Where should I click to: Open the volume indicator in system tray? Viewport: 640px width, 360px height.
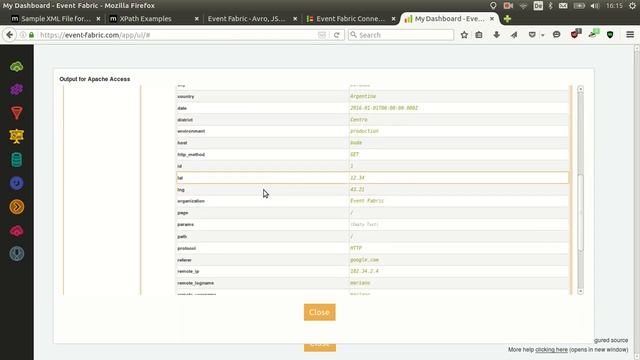point(595,6)
